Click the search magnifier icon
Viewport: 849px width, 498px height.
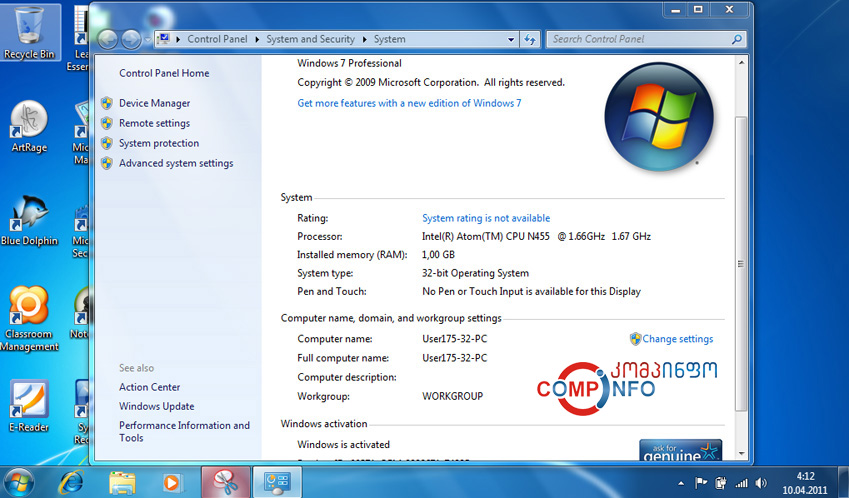pos(736,39)
